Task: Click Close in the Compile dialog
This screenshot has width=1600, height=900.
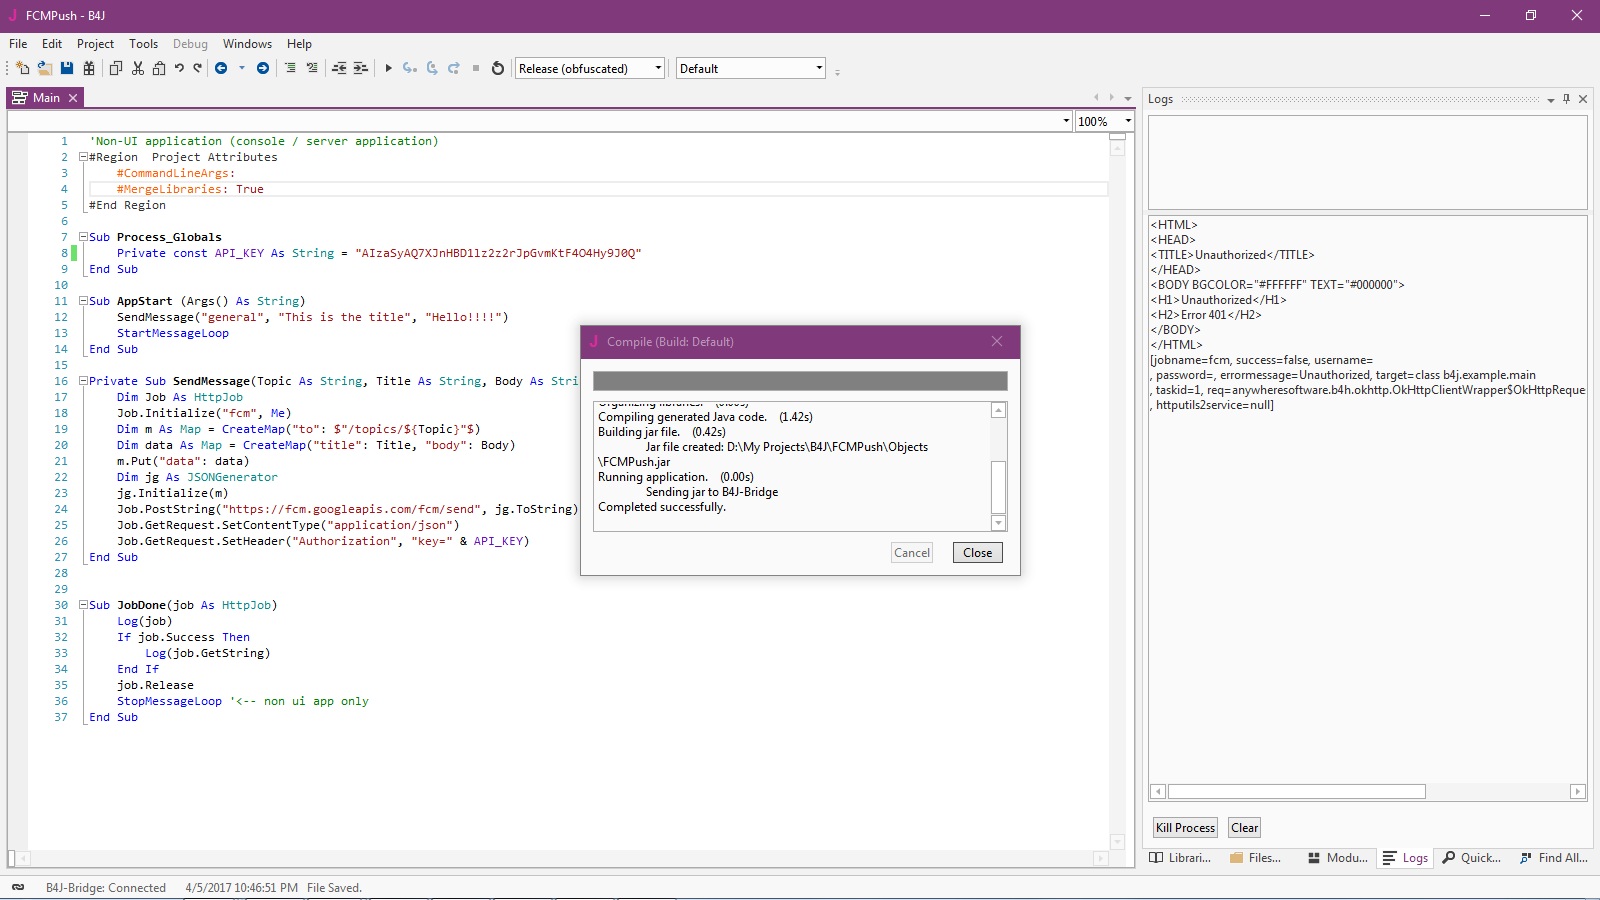Action: point(977,553)
